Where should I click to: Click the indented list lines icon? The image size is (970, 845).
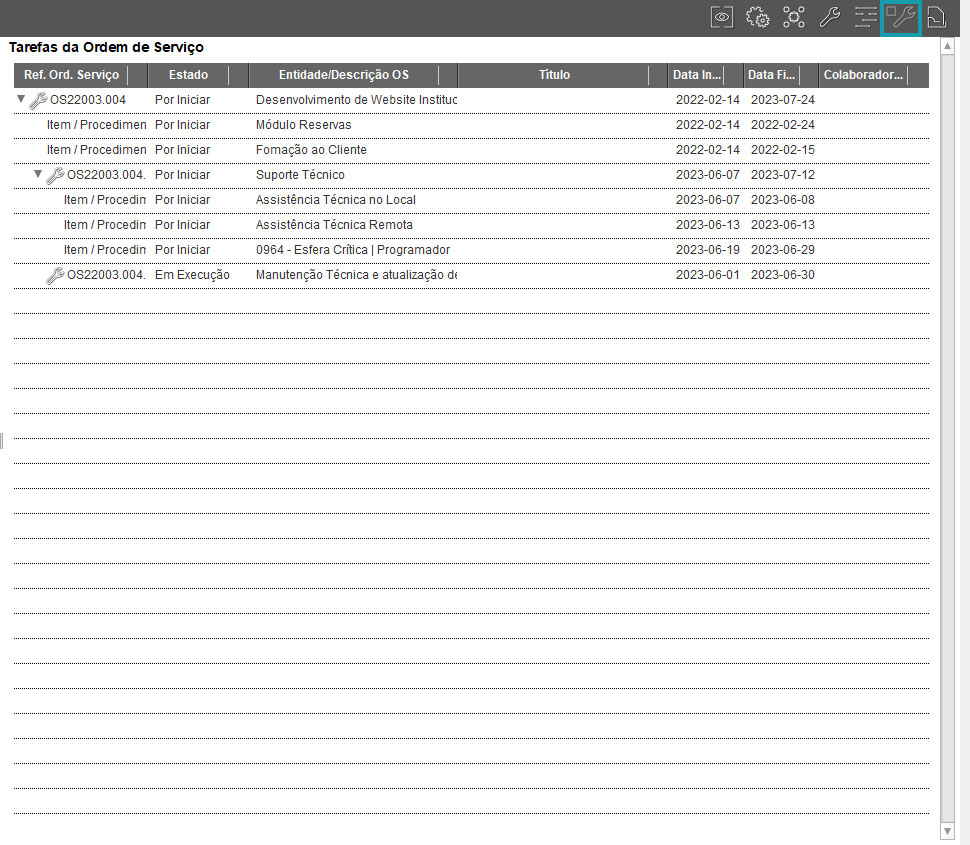tap(865, 17)
